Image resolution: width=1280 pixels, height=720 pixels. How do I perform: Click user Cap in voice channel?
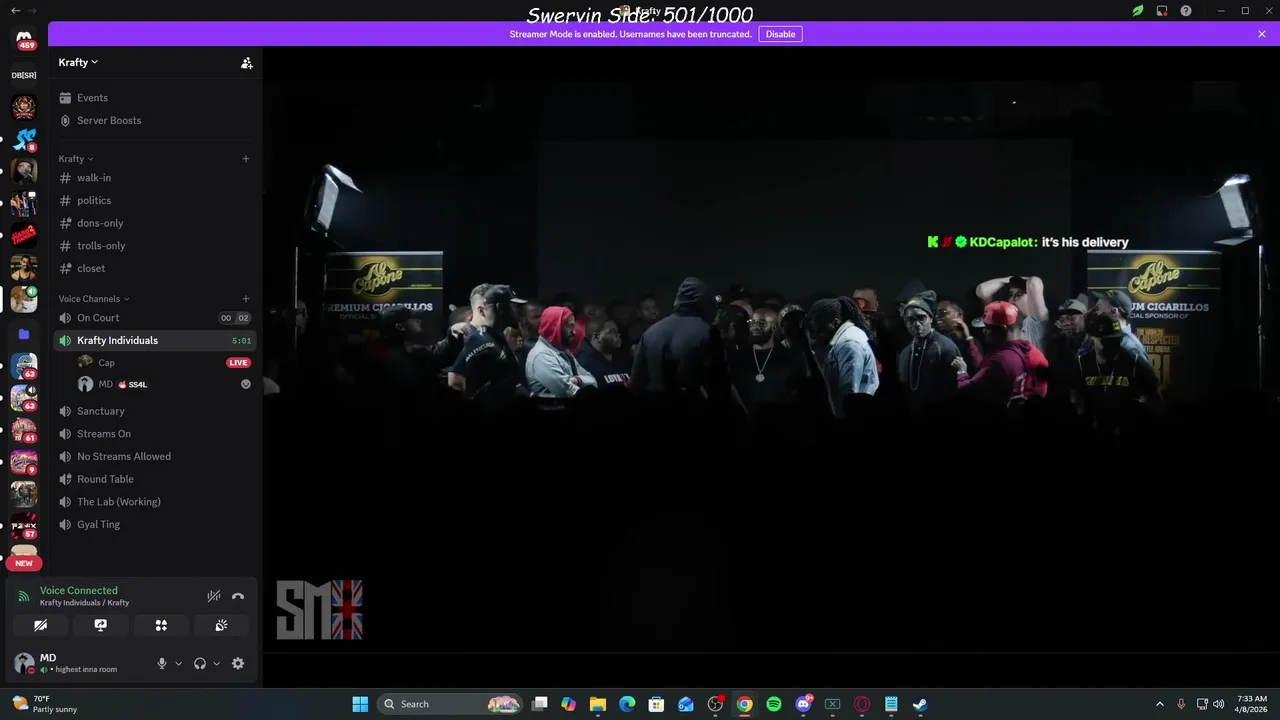(106, 362)
